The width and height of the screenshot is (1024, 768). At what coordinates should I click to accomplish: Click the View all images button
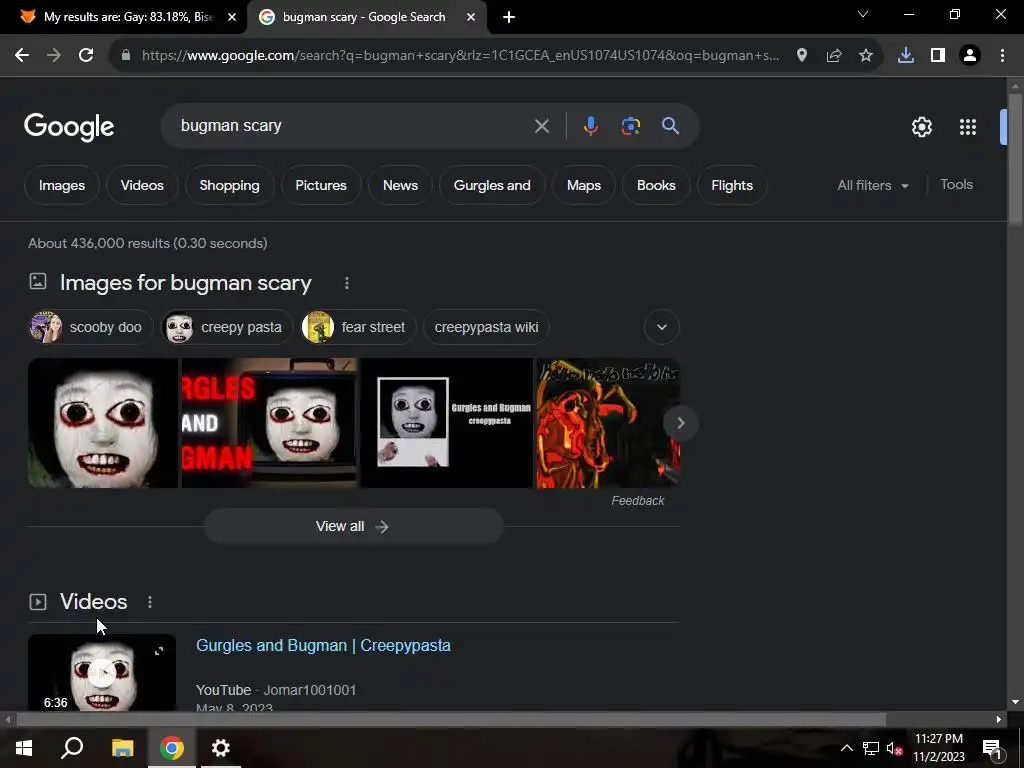353,526
